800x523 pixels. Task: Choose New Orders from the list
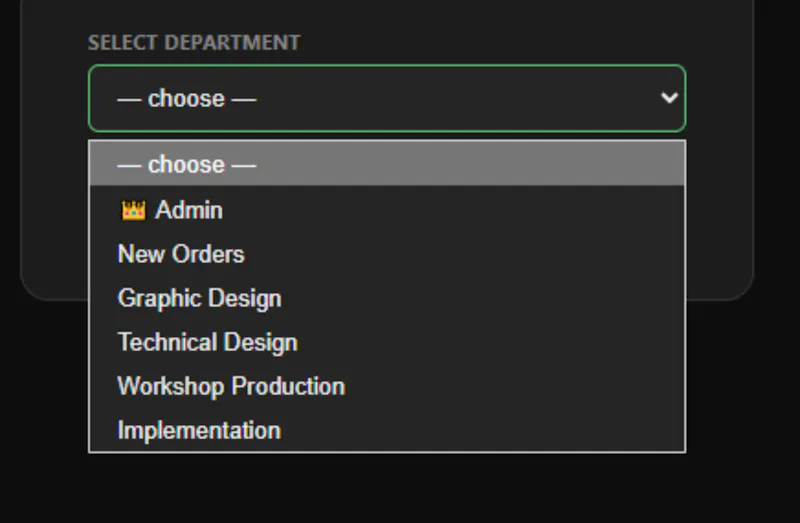pos(387,254)
